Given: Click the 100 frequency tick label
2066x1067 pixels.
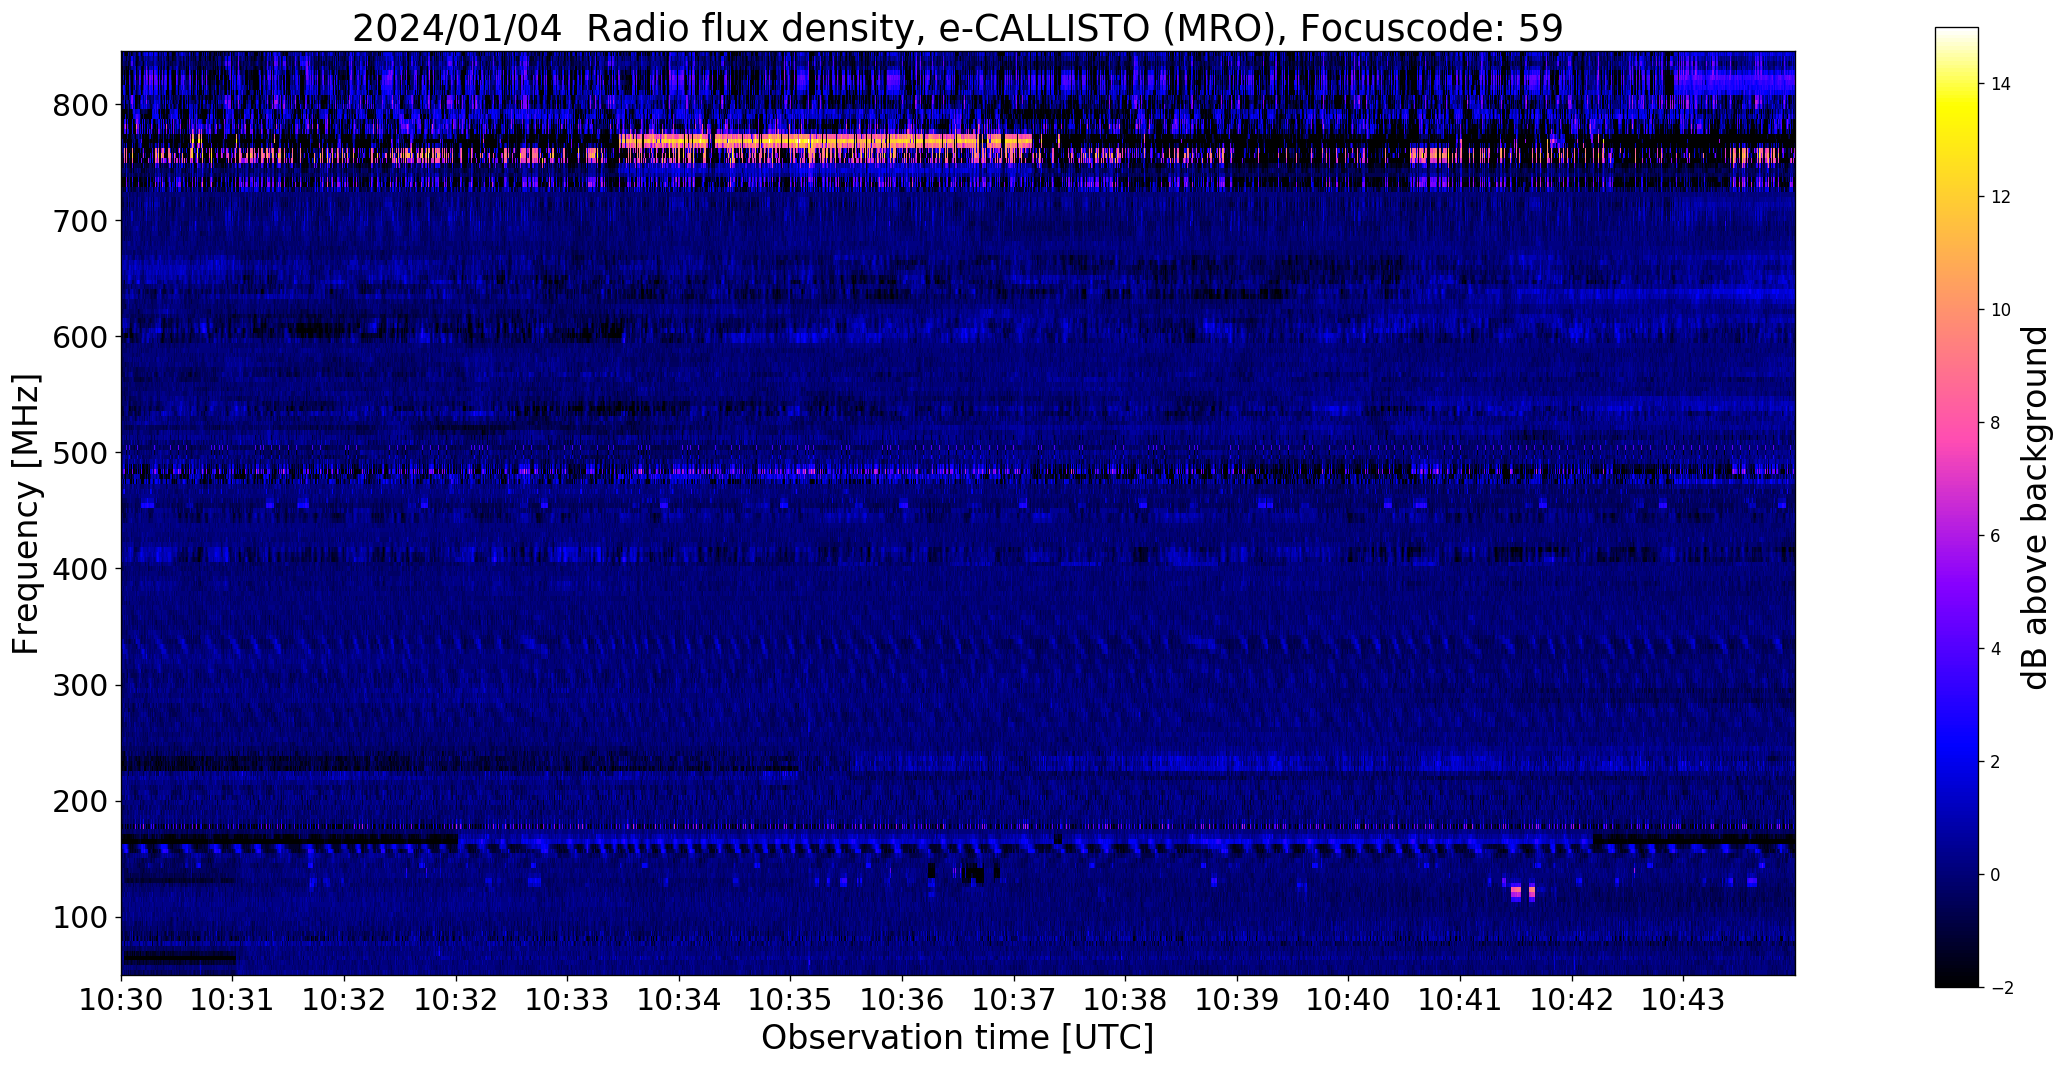Looking at the screenshot, I should tap(80, 917).
